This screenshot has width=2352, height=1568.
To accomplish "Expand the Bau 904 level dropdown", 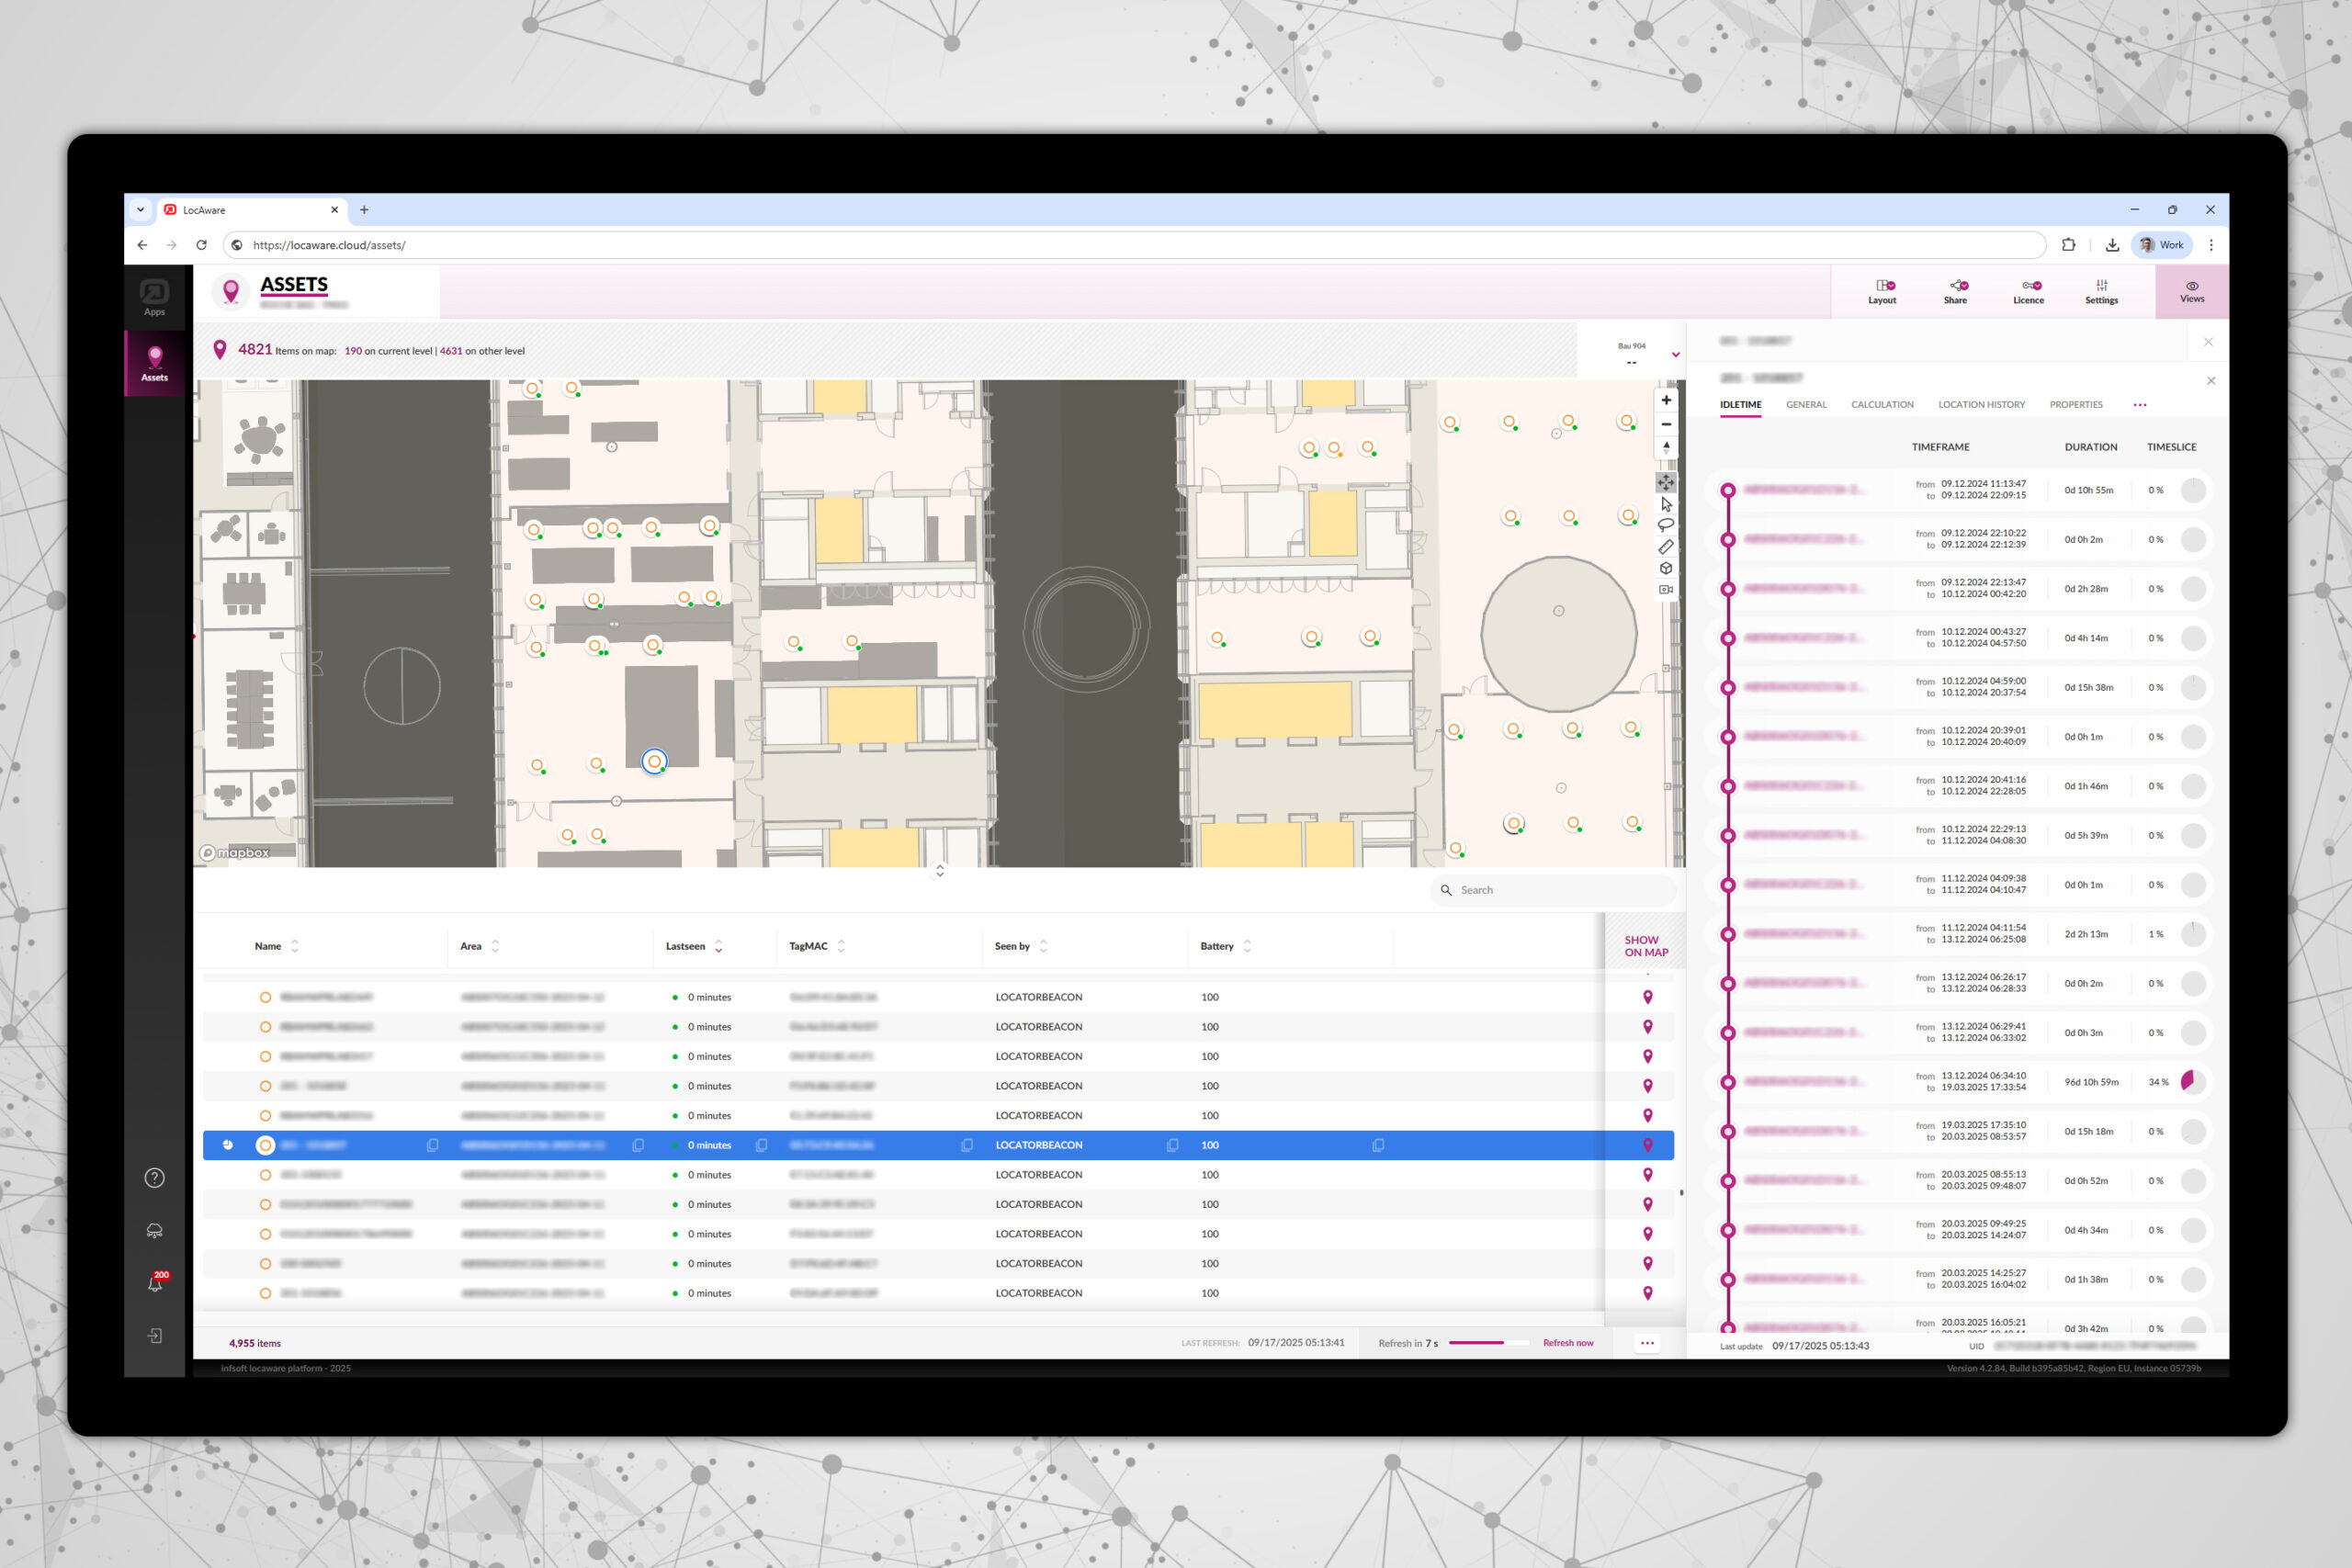I will [1676, 355].
